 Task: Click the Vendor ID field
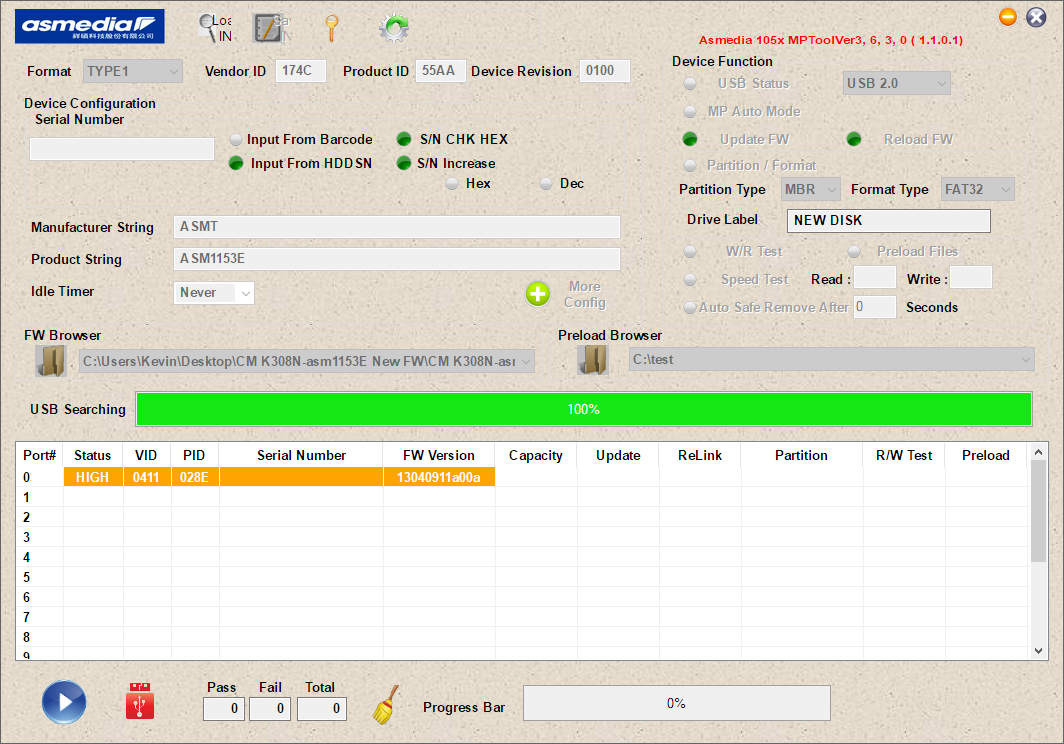coord(301,71)
